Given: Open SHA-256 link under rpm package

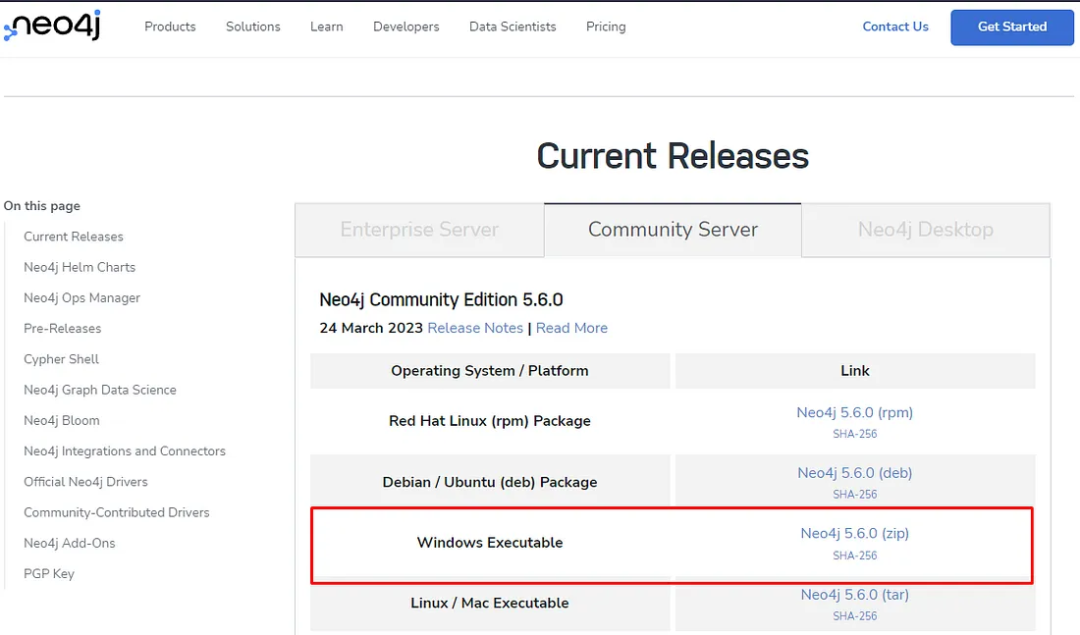Looking at the screenshot, I should (855, 434).
